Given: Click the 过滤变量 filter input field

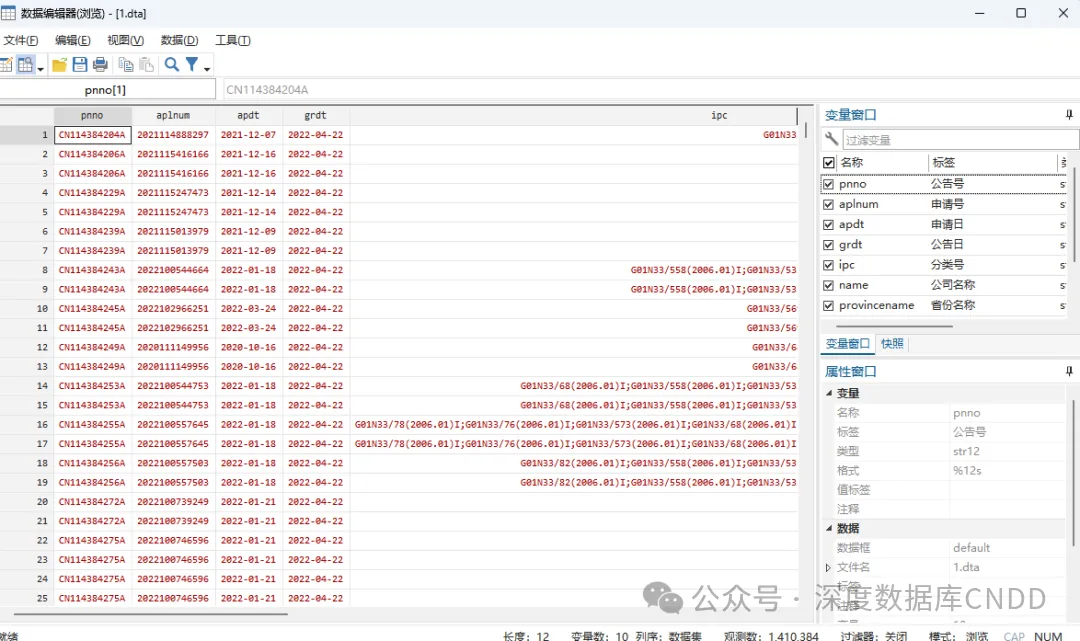Looking at the screenshot, I should (960, 140).
